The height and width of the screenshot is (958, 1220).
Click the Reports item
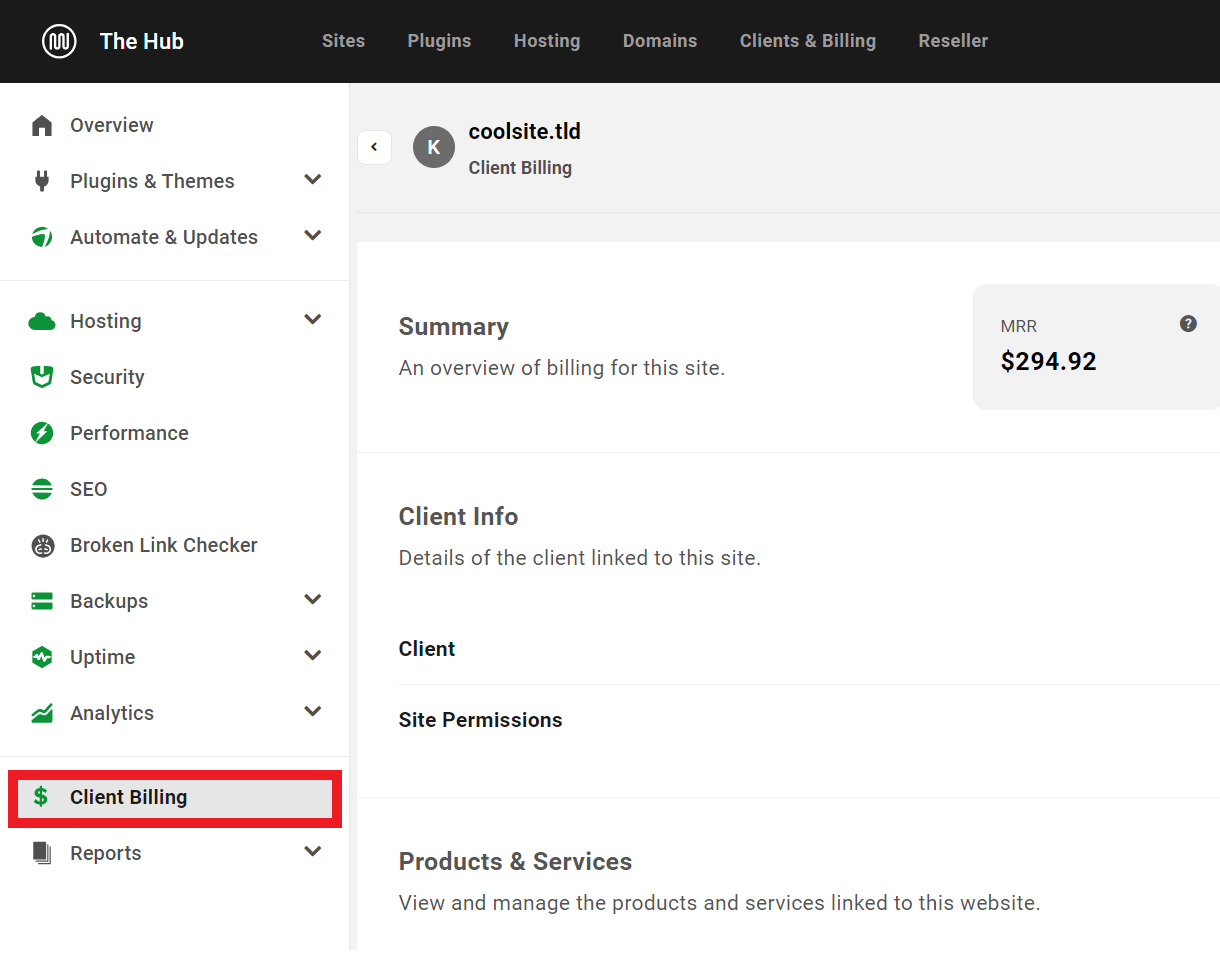(x=105, y=853)
